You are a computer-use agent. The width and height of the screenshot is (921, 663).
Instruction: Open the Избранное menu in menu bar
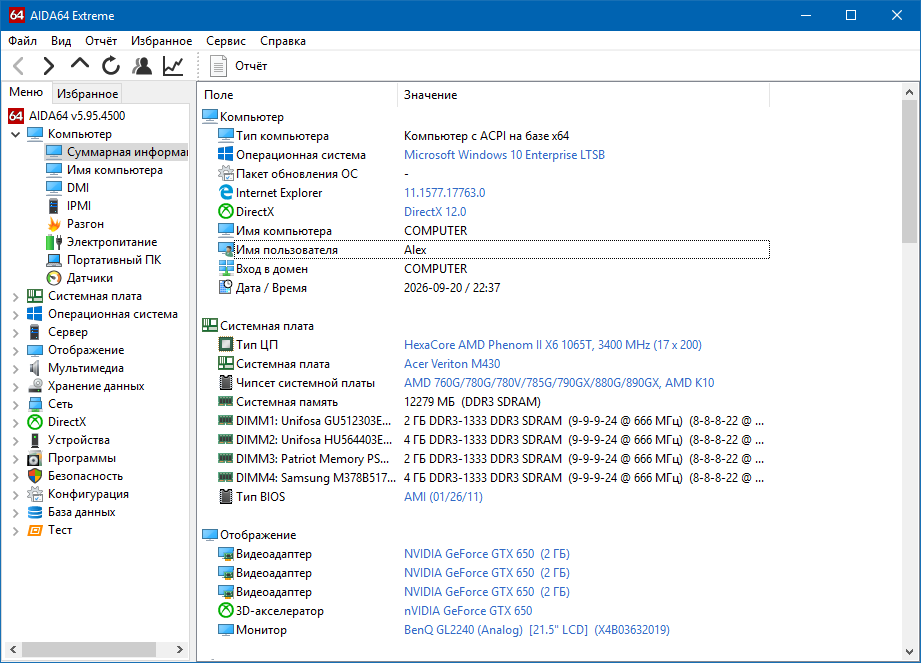click(x=162, y=41)
